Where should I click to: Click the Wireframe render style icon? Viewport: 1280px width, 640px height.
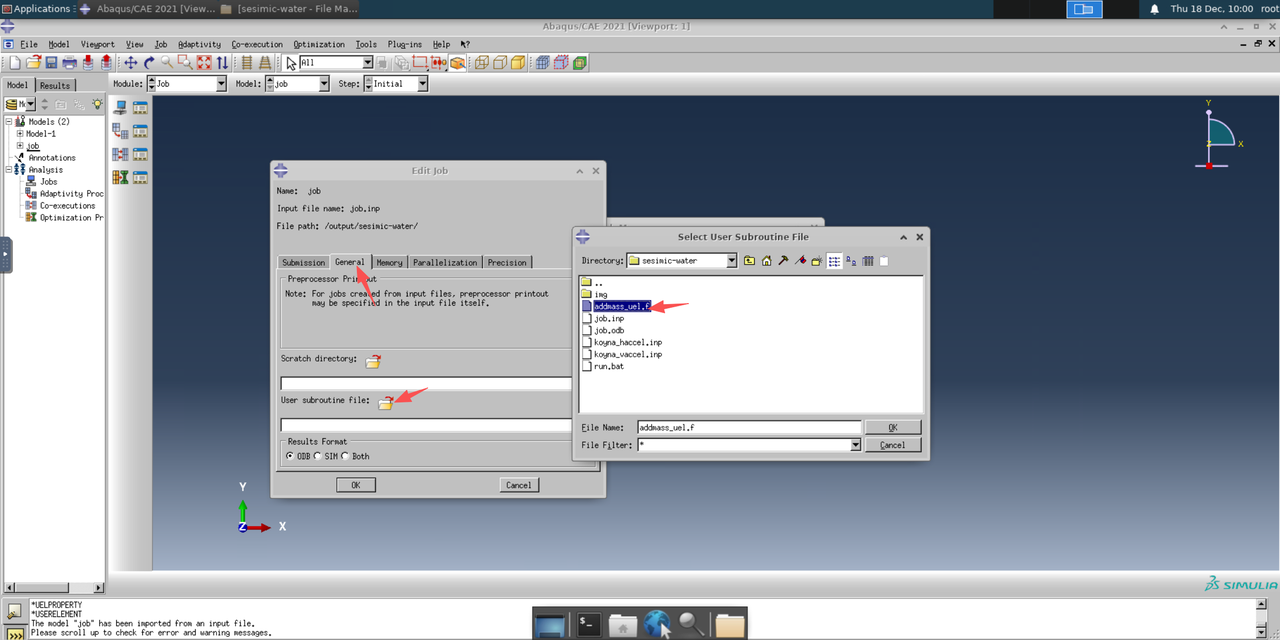pyautogui.click(x=481, y=63)
